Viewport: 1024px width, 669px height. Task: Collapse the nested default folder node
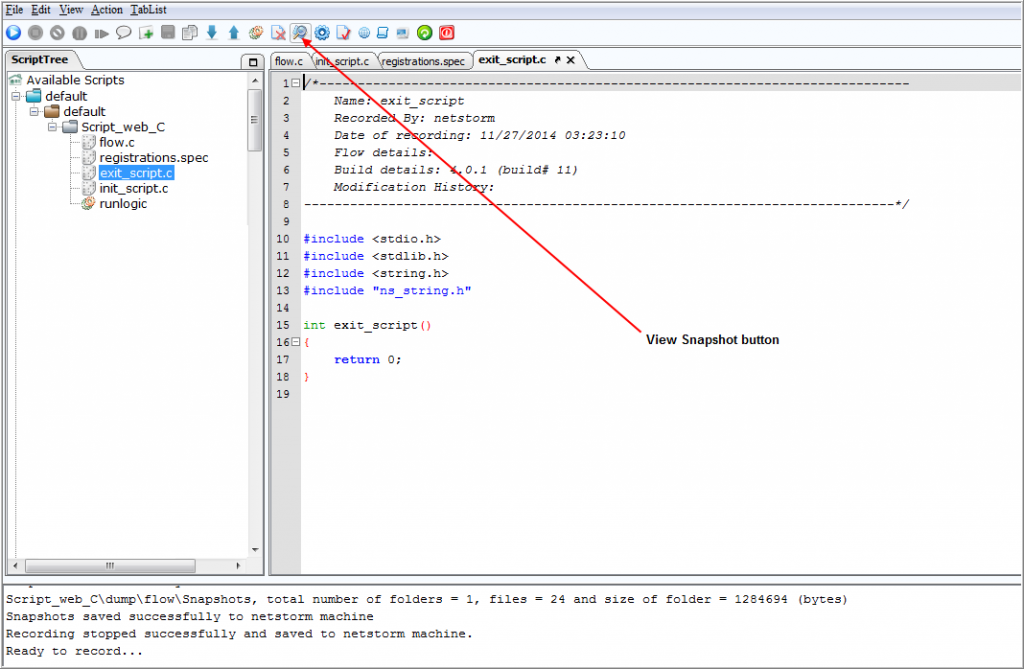(x=34, y=112)
